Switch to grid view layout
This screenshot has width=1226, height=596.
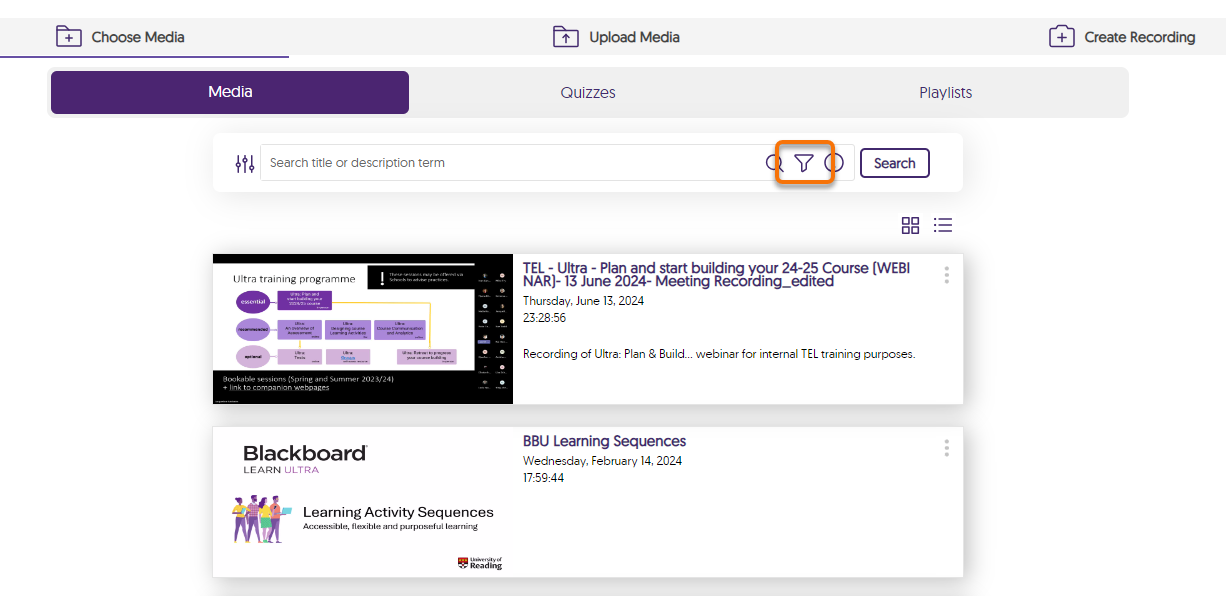(x=910, y=226)
